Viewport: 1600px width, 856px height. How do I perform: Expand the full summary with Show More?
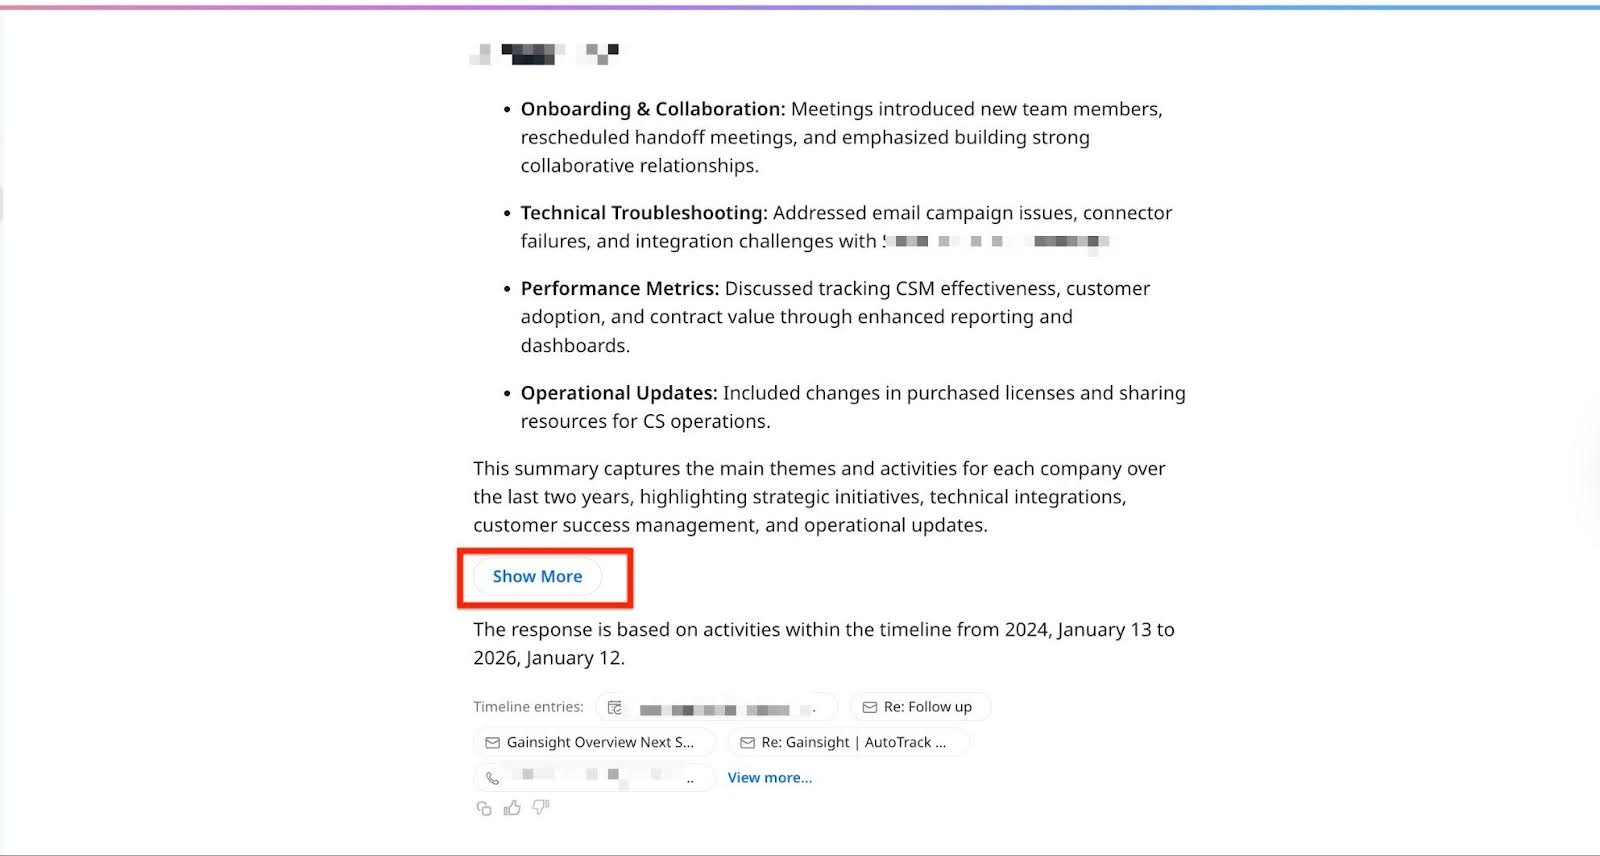click(x=537, y=576)
